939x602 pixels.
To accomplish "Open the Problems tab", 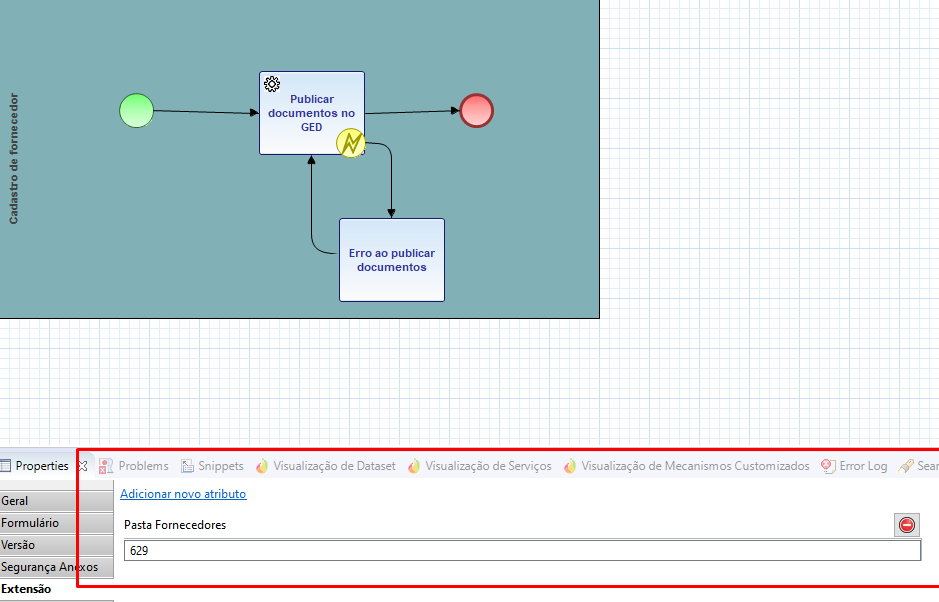I will pyautogui.click(x=134, y=466).
